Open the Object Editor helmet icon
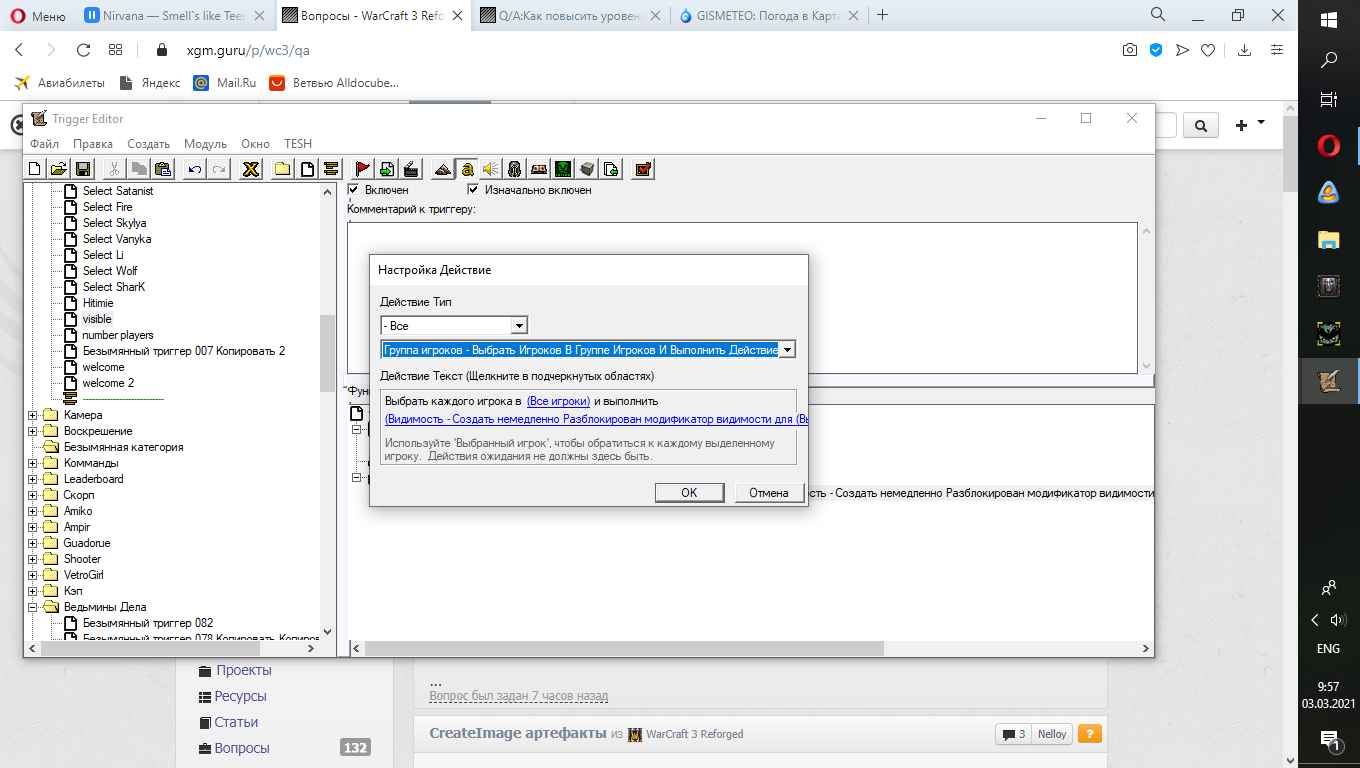The height and width of the screenshot is (768, 1360). pos(515,169)
